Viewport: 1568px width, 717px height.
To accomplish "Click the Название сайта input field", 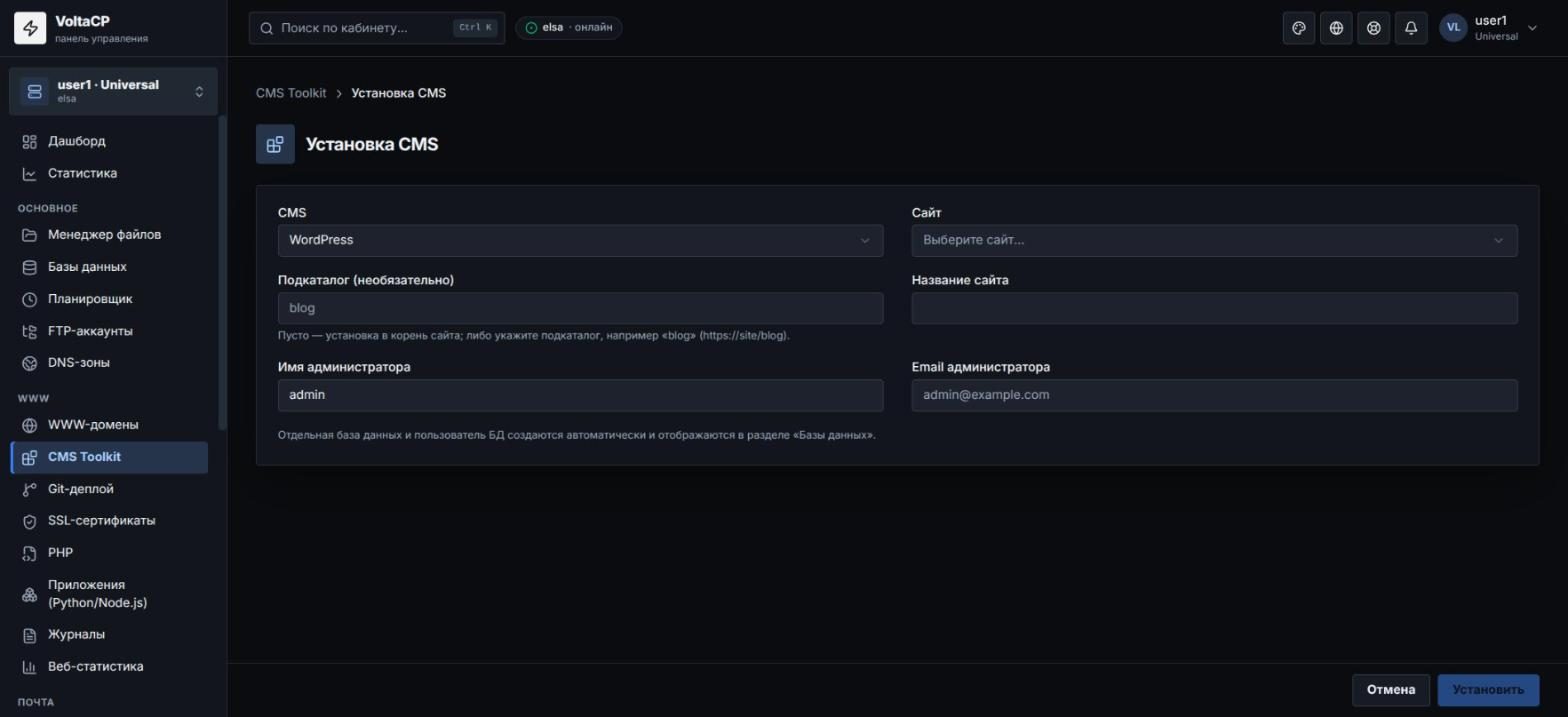I will coord(1214,308).
